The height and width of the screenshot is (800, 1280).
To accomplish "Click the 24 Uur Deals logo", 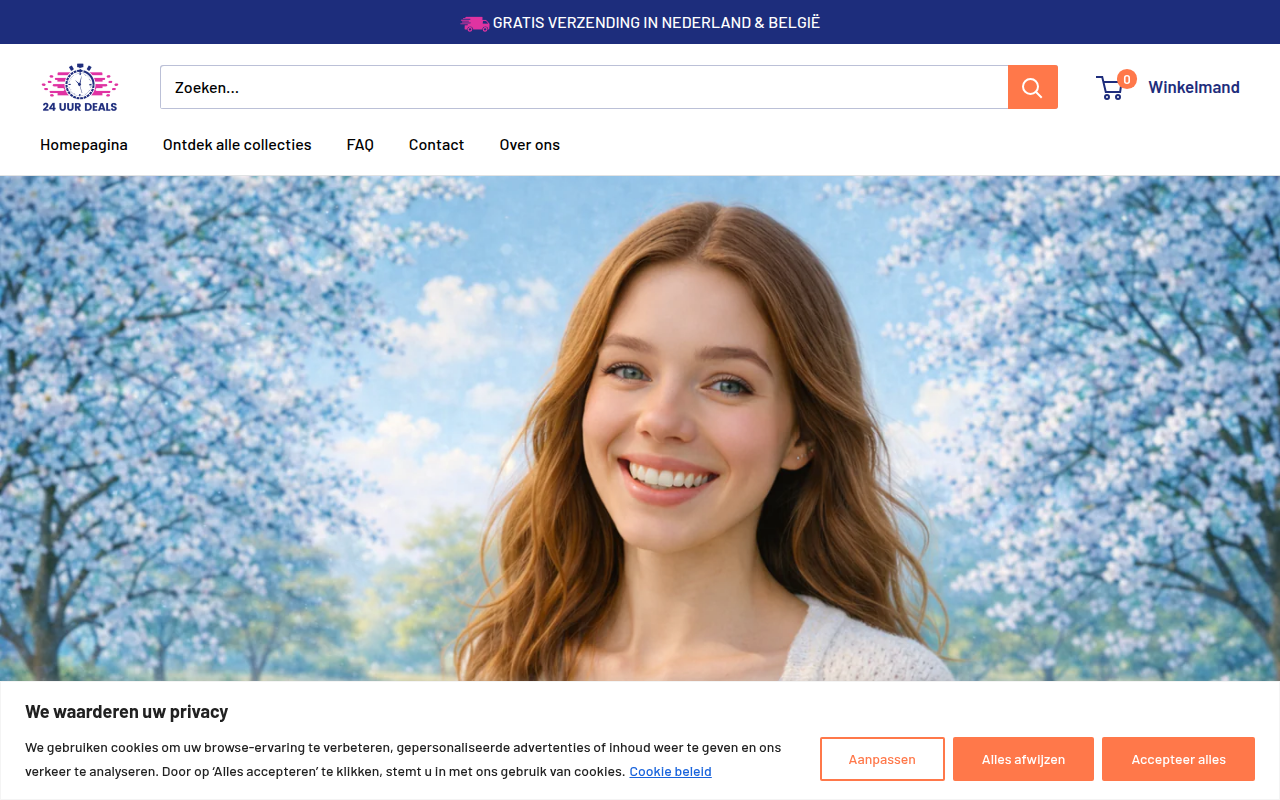I will pos(80,87).
